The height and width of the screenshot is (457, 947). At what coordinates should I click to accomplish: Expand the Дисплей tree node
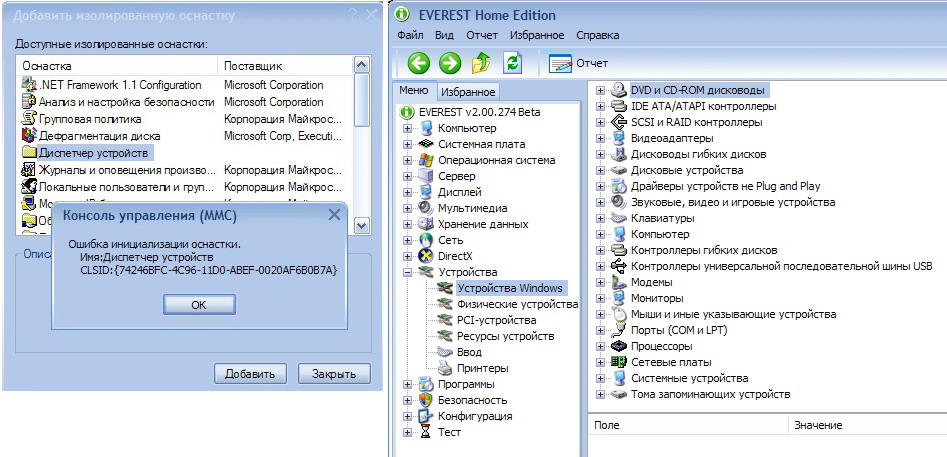[x=408, y=192]
